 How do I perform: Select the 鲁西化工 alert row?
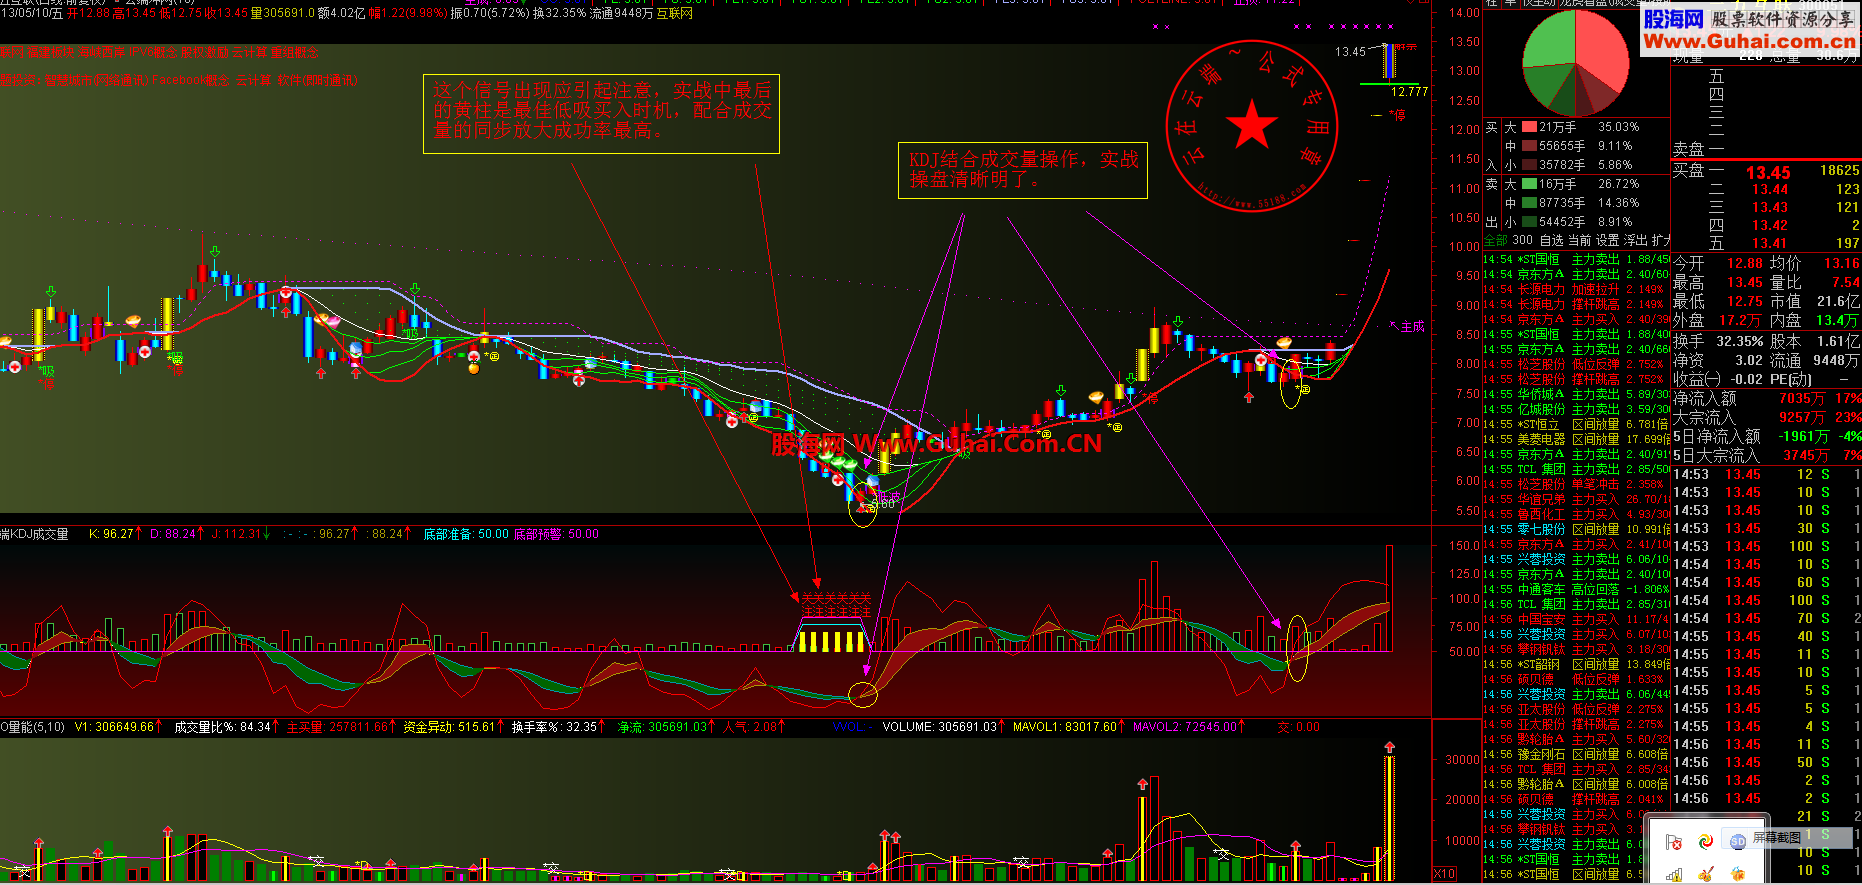[x=1576, y=514]
